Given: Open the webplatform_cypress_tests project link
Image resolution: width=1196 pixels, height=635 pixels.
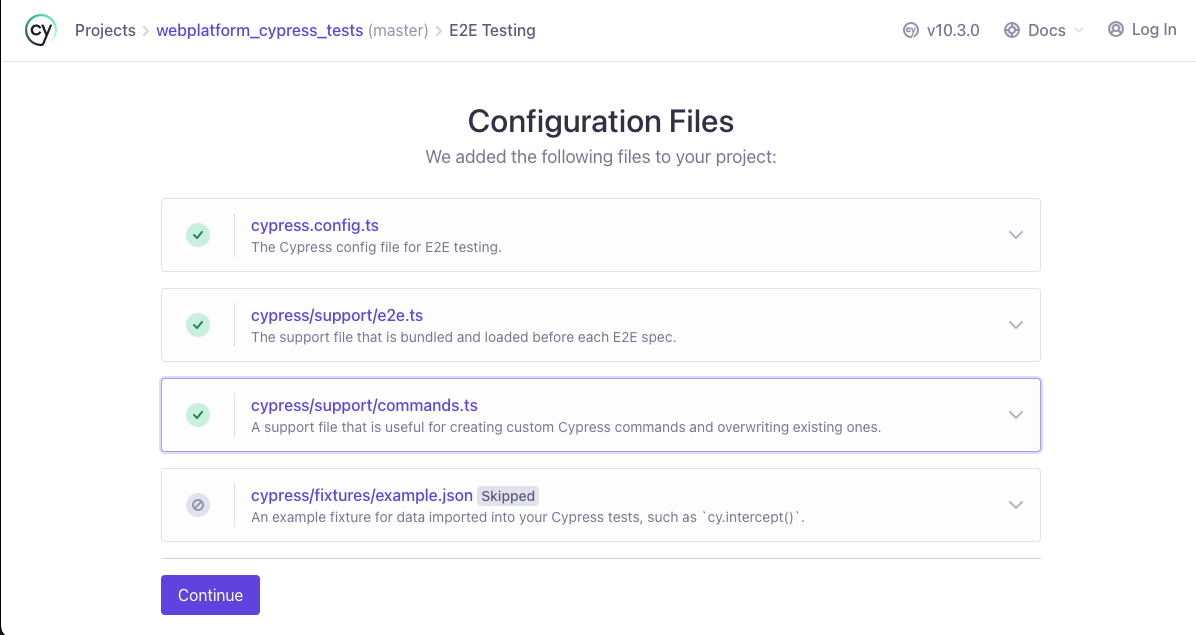Looking at the screenshot, I should click(x=260, y=30).
